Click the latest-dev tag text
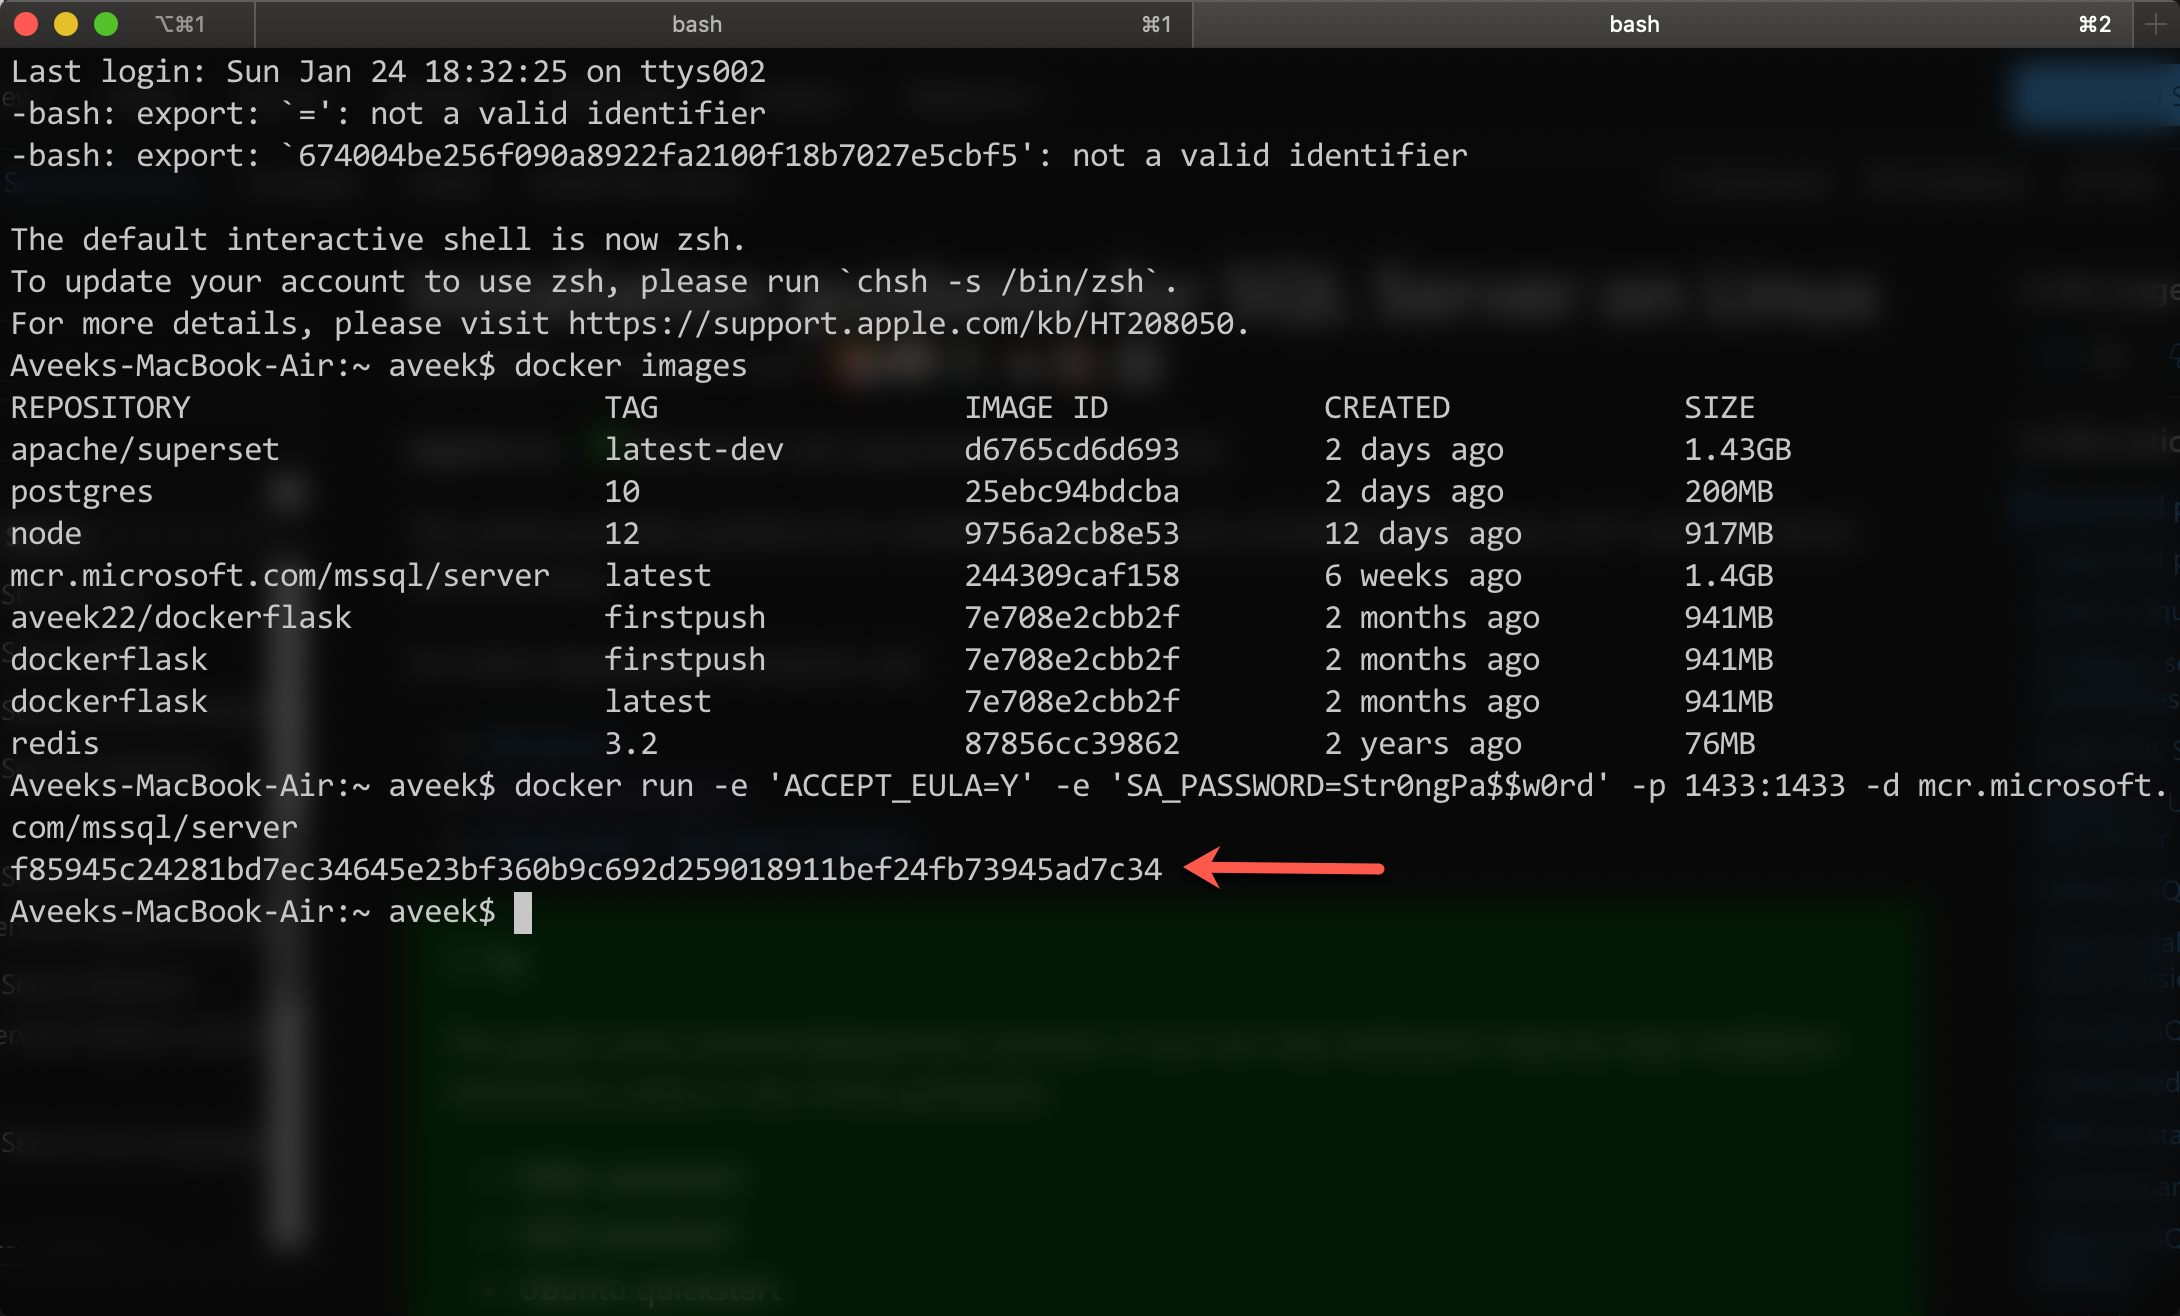This screenshot has width=2180, height=1316. tap(693, 450)
